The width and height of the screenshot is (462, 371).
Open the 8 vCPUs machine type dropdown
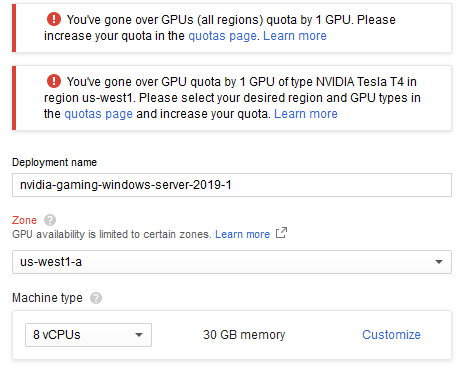click(88, 335)
